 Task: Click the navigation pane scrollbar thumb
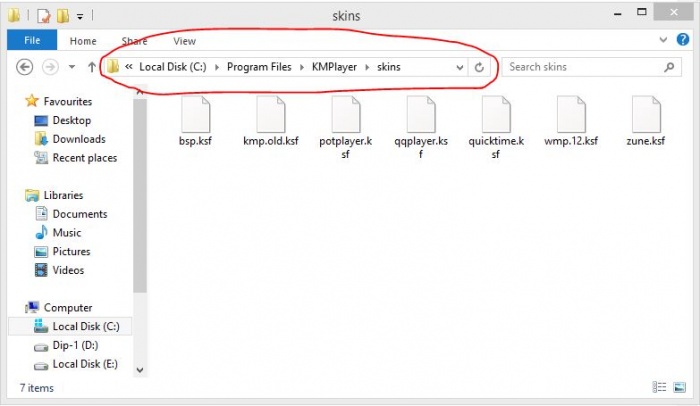tap(140, 196)
